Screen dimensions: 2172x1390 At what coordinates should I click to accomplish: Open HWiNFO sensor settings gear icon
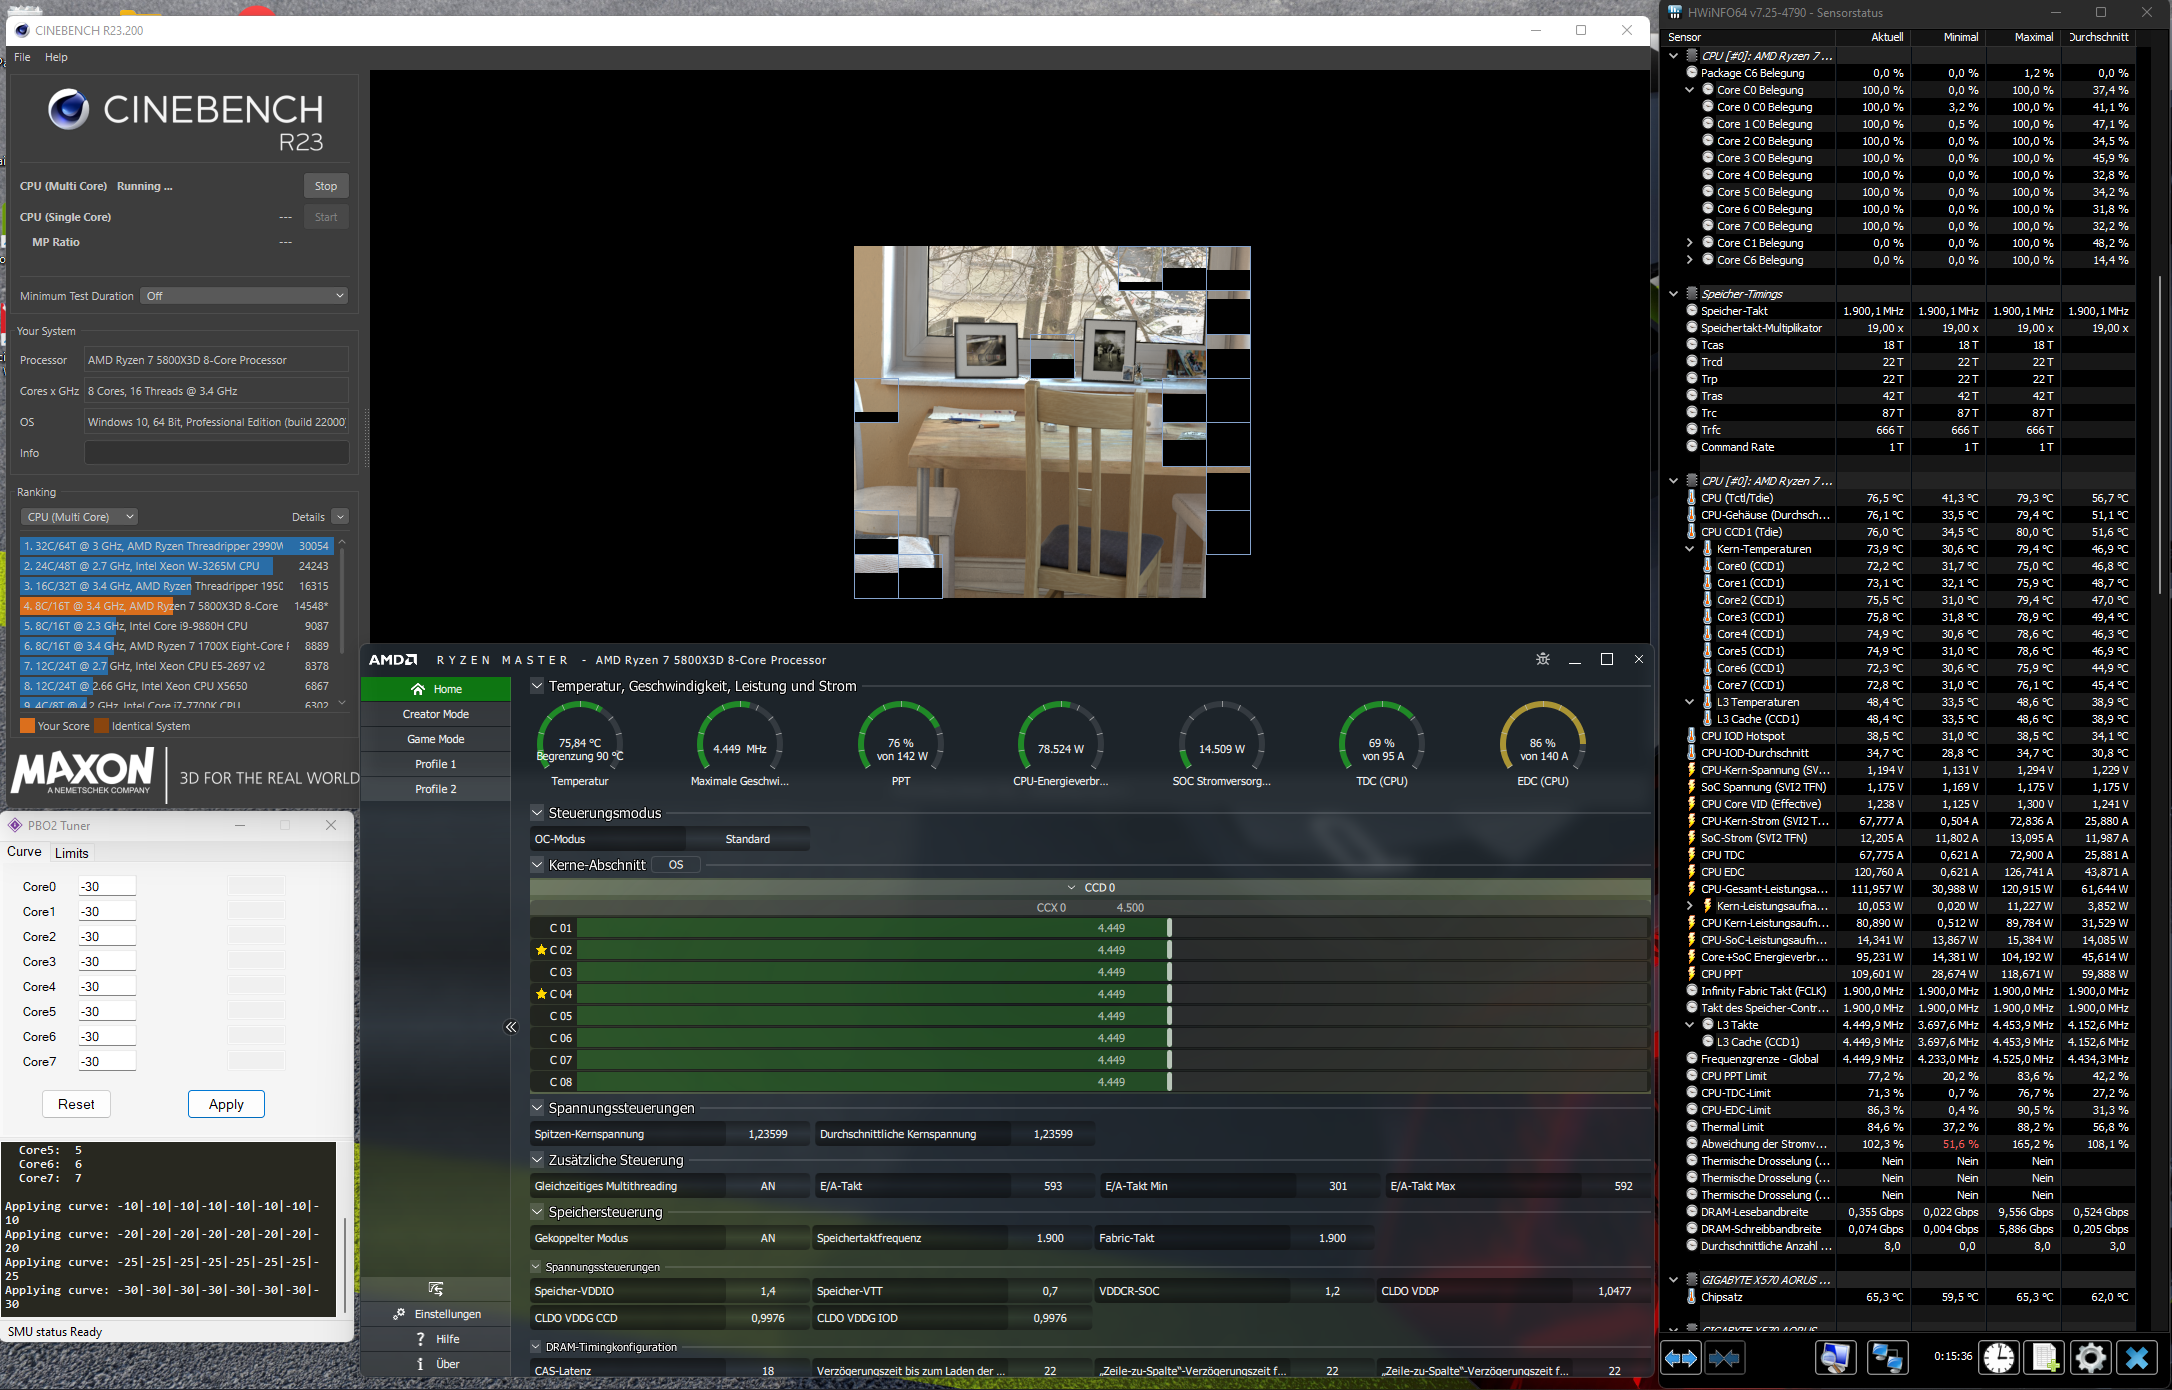click(2090, 1357)
